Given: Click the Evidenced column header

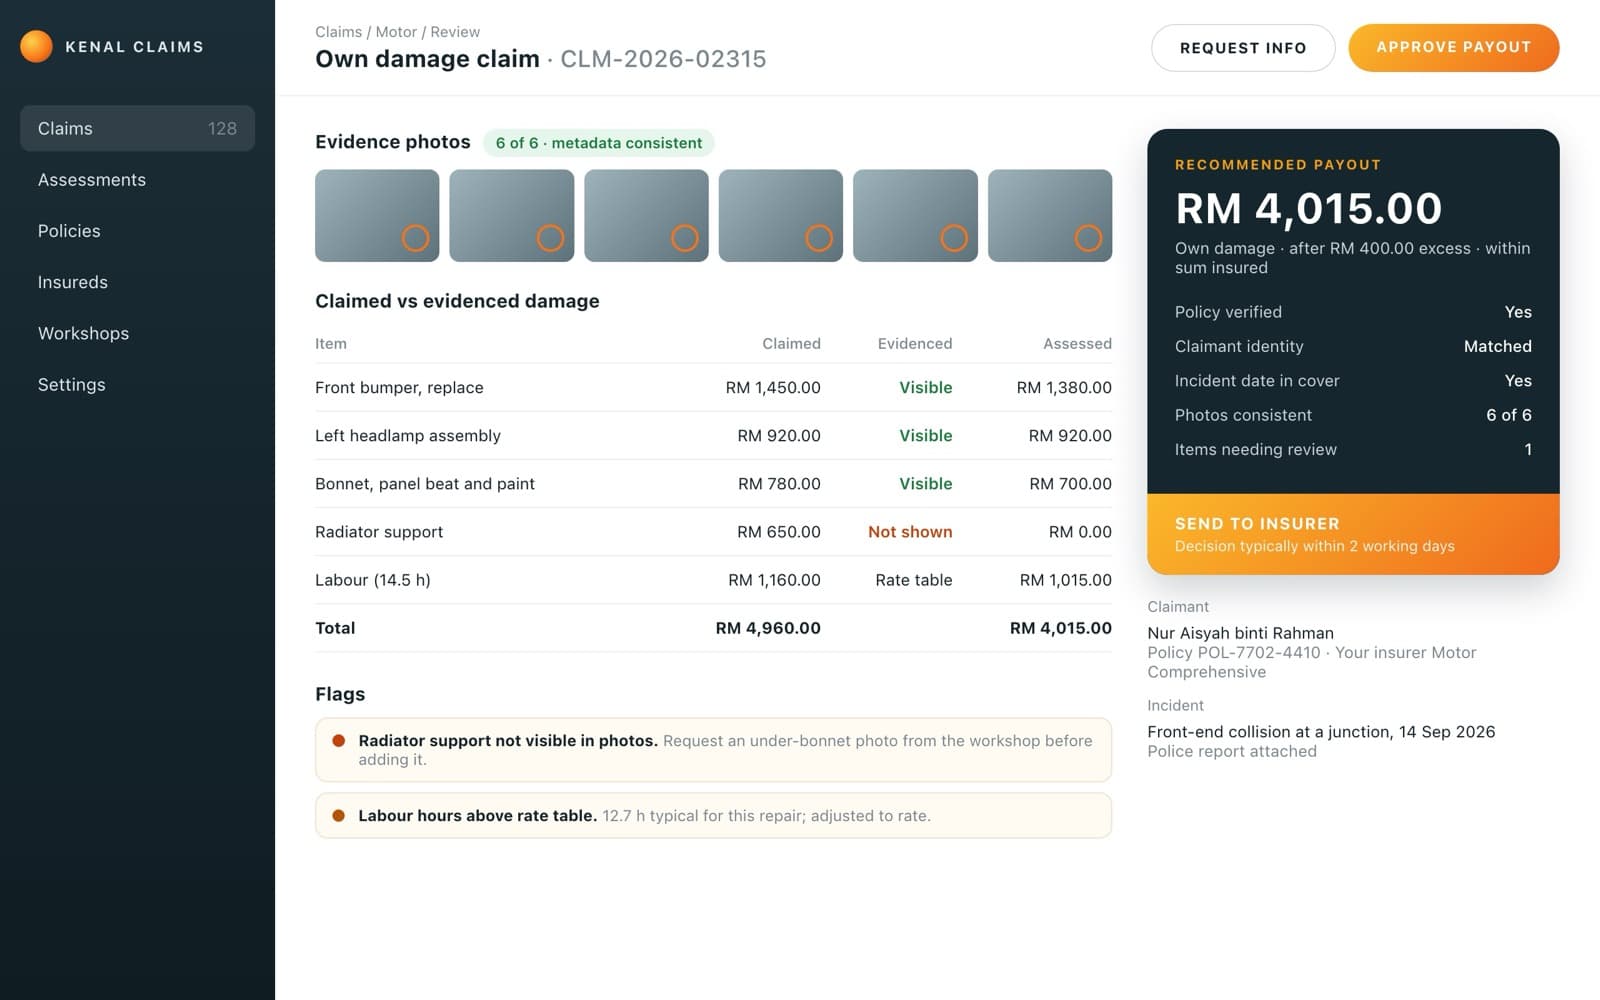Looking at the screenshot, I should (915, 343).
